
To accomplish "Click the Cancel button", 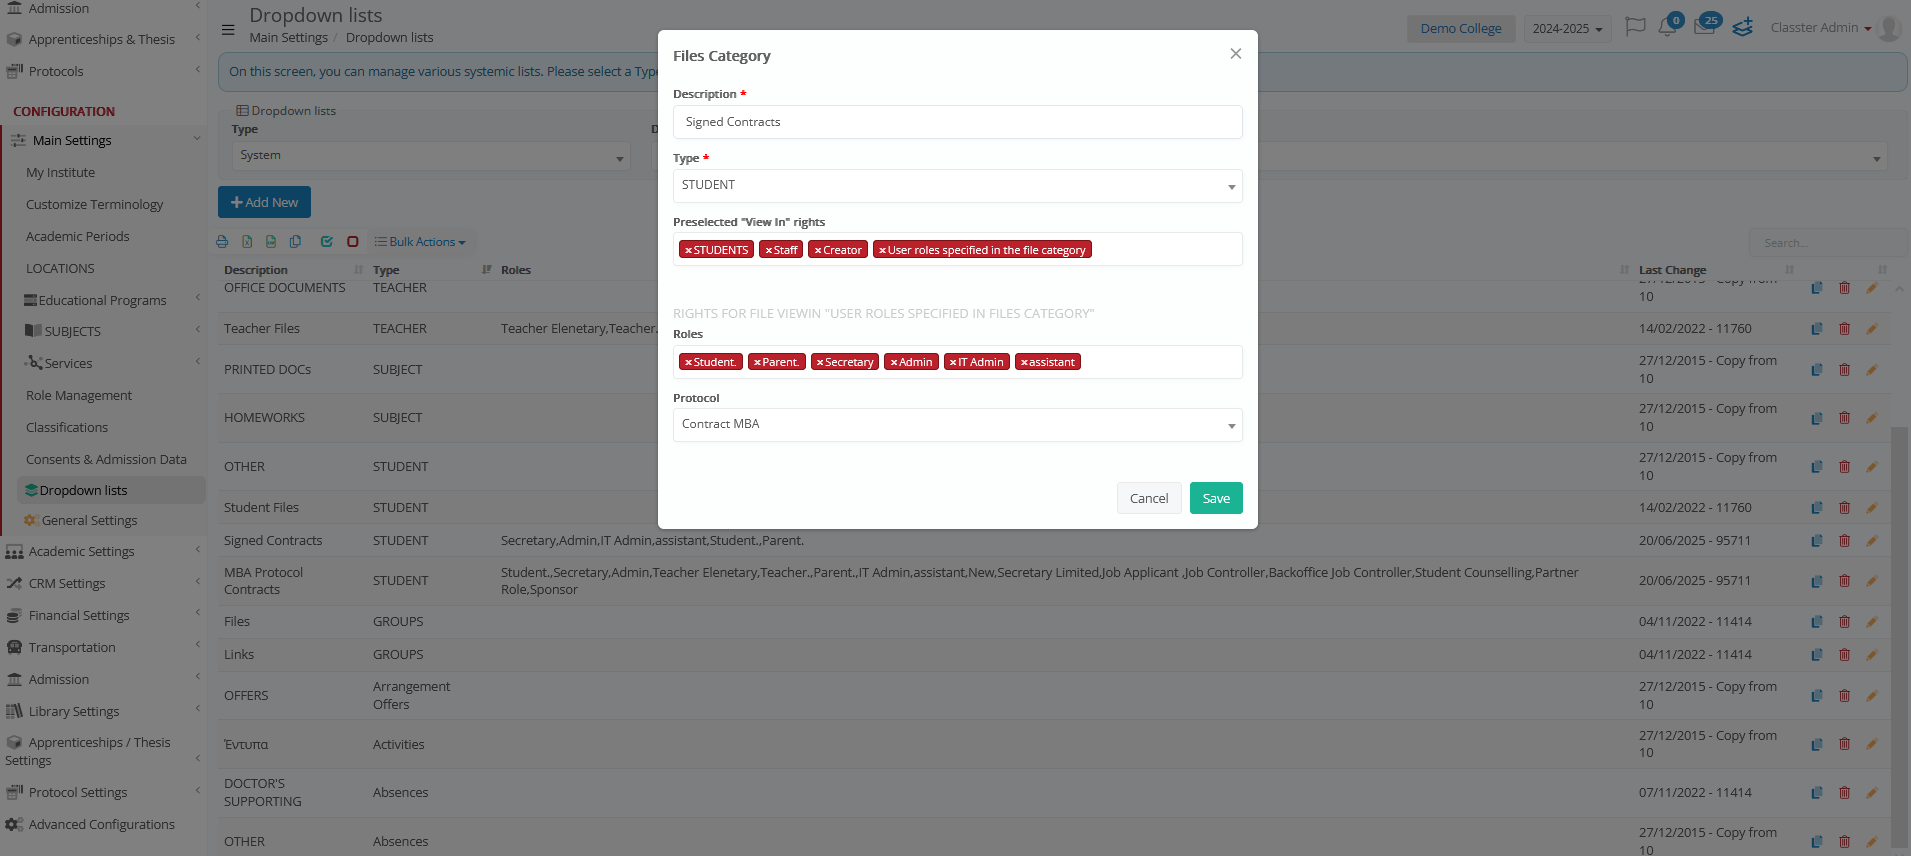I will (x=1148, y=498).
